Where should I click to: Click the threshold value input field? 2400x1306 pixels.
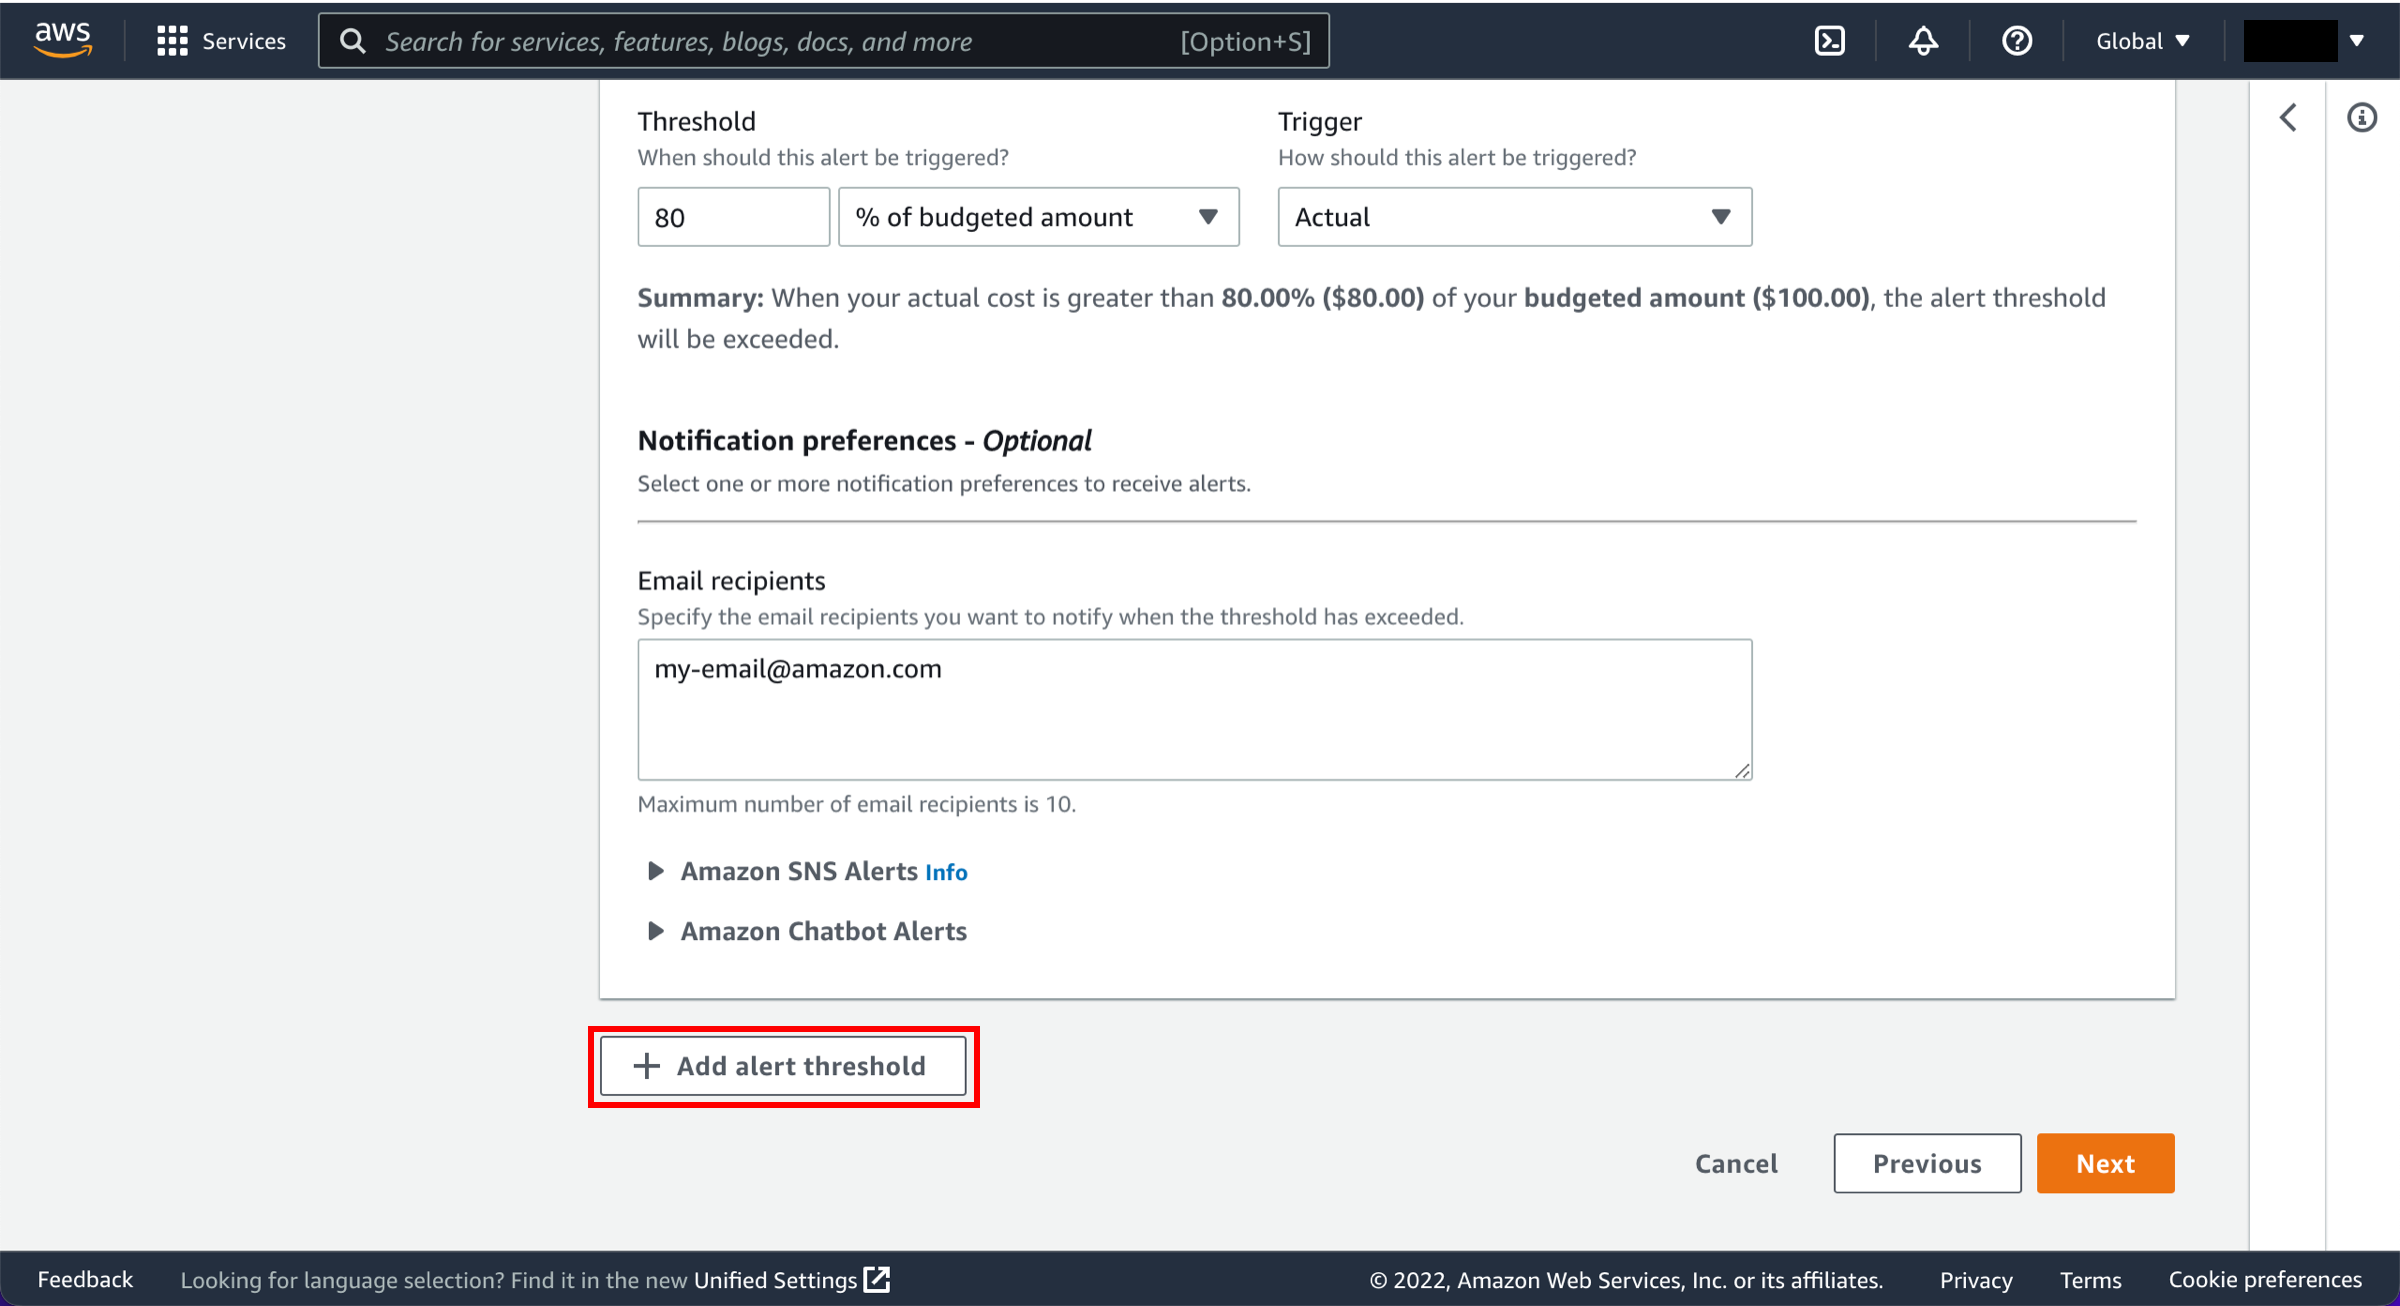tap(730, 217)
